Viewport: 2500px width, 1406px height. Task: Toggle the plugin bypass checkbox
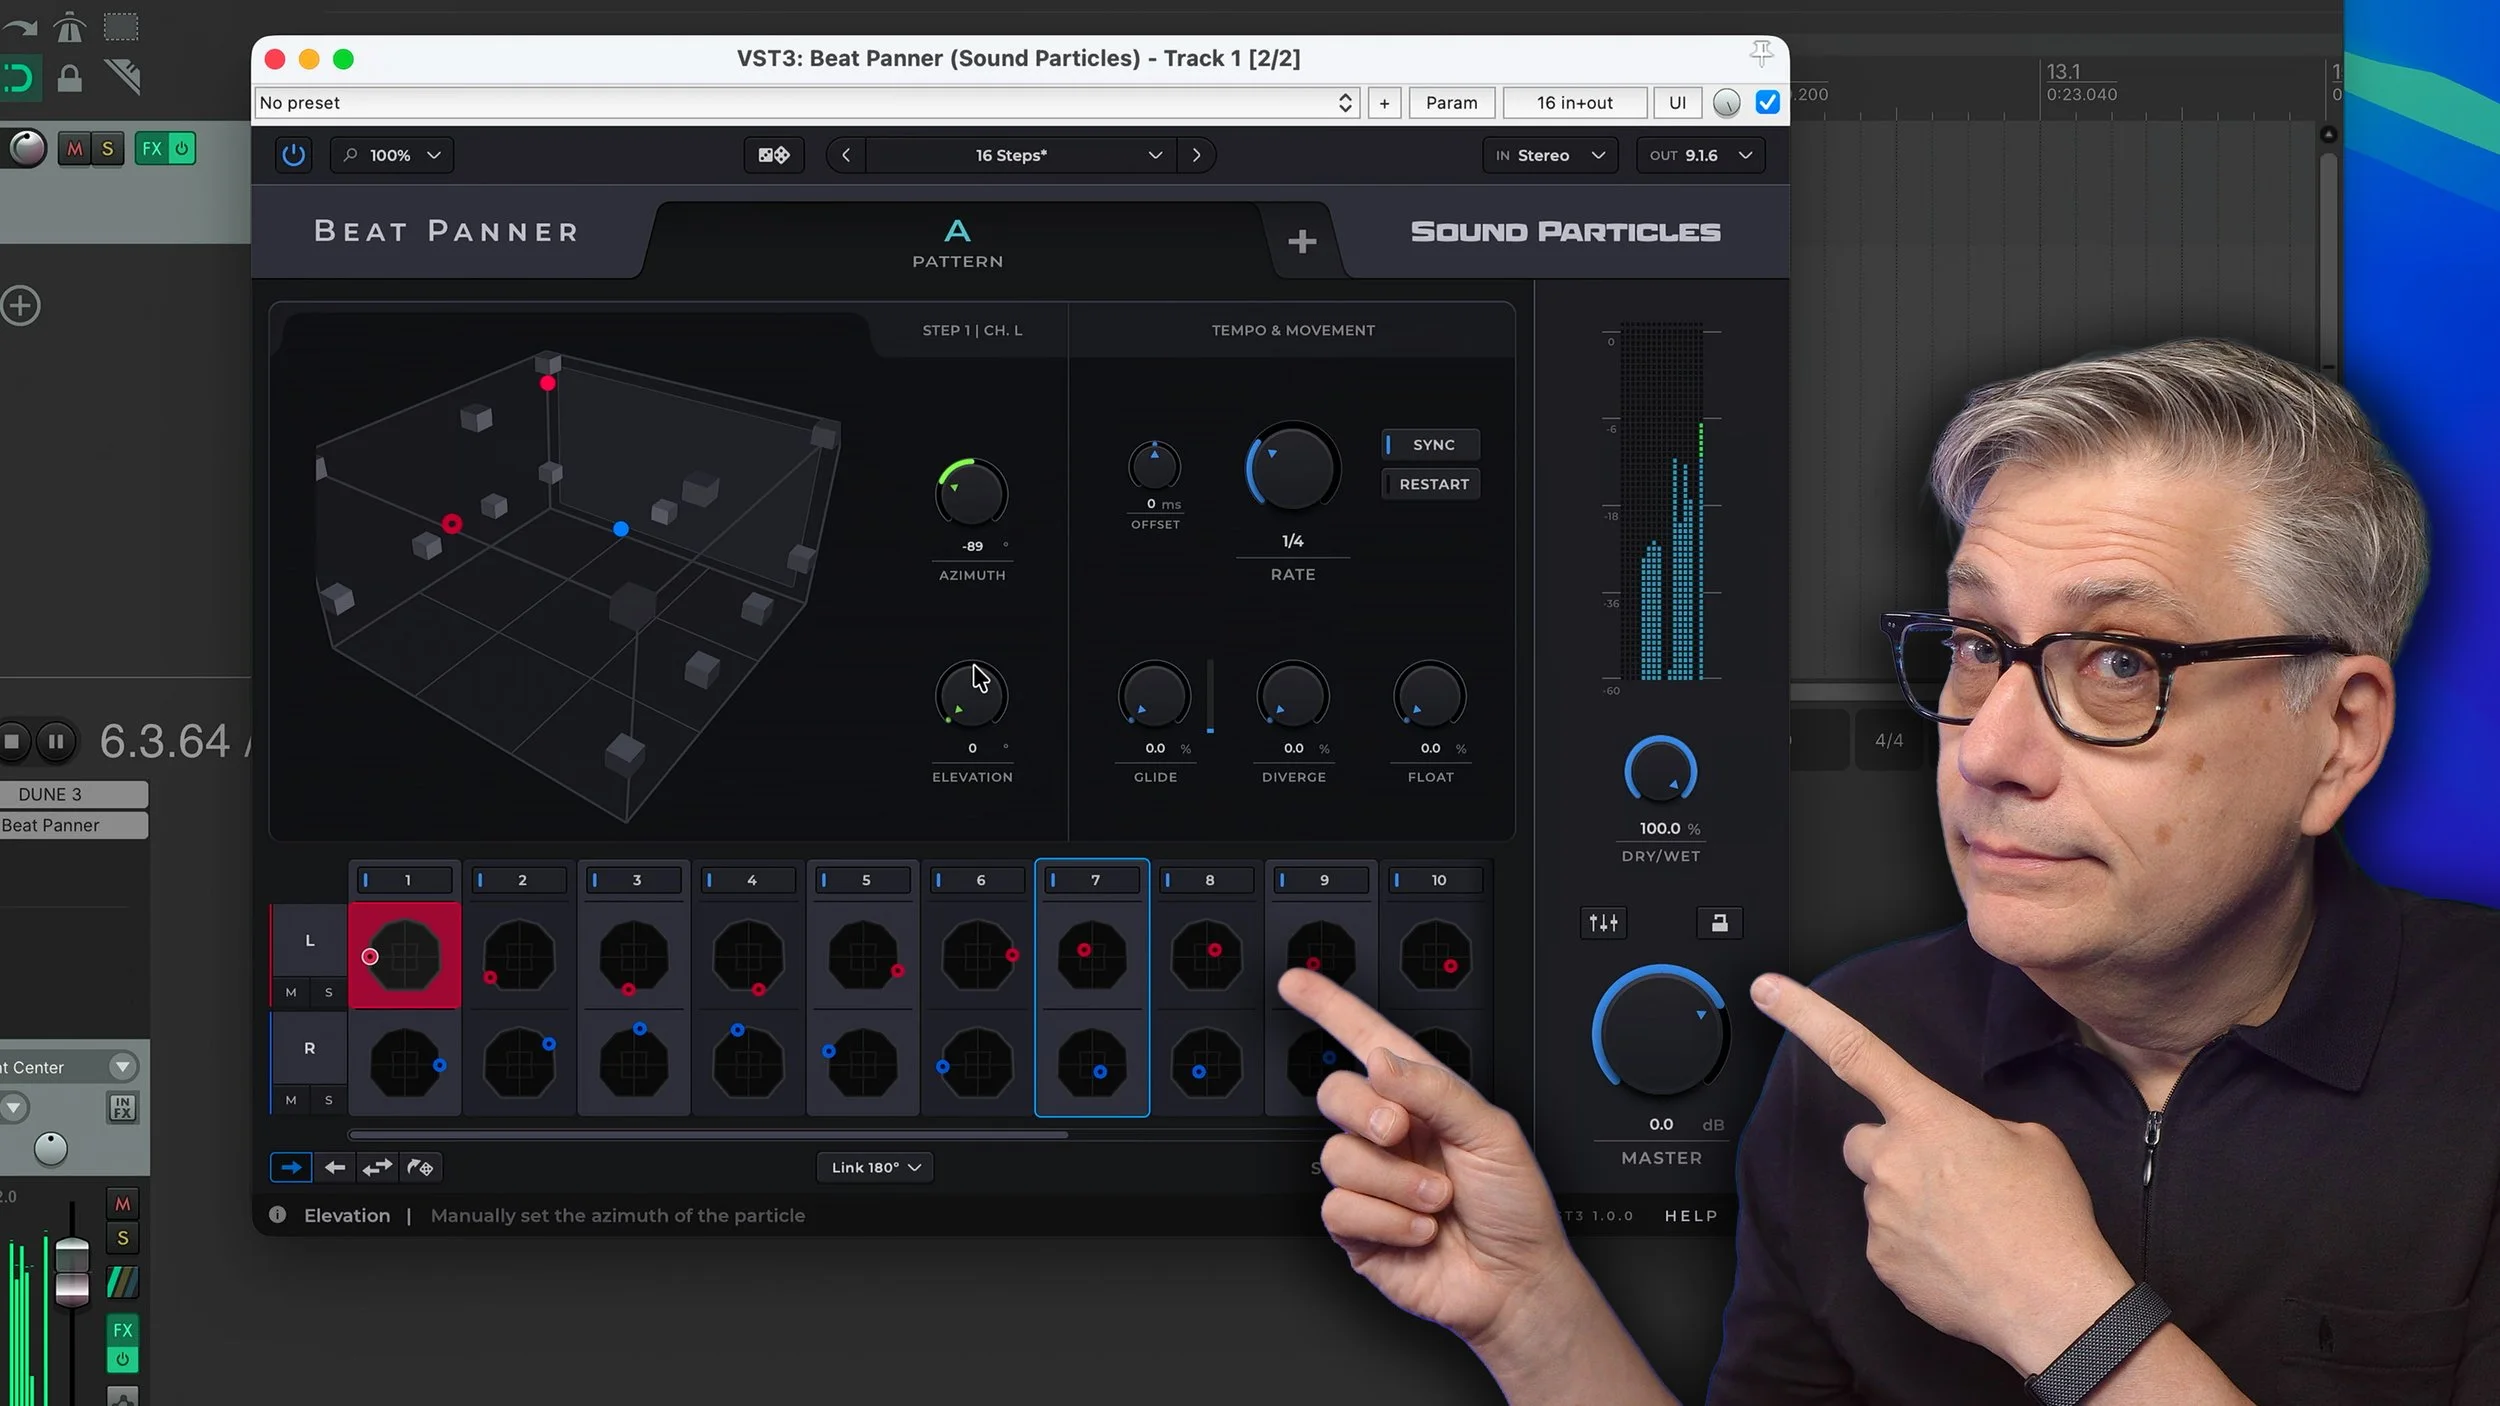1767,102
